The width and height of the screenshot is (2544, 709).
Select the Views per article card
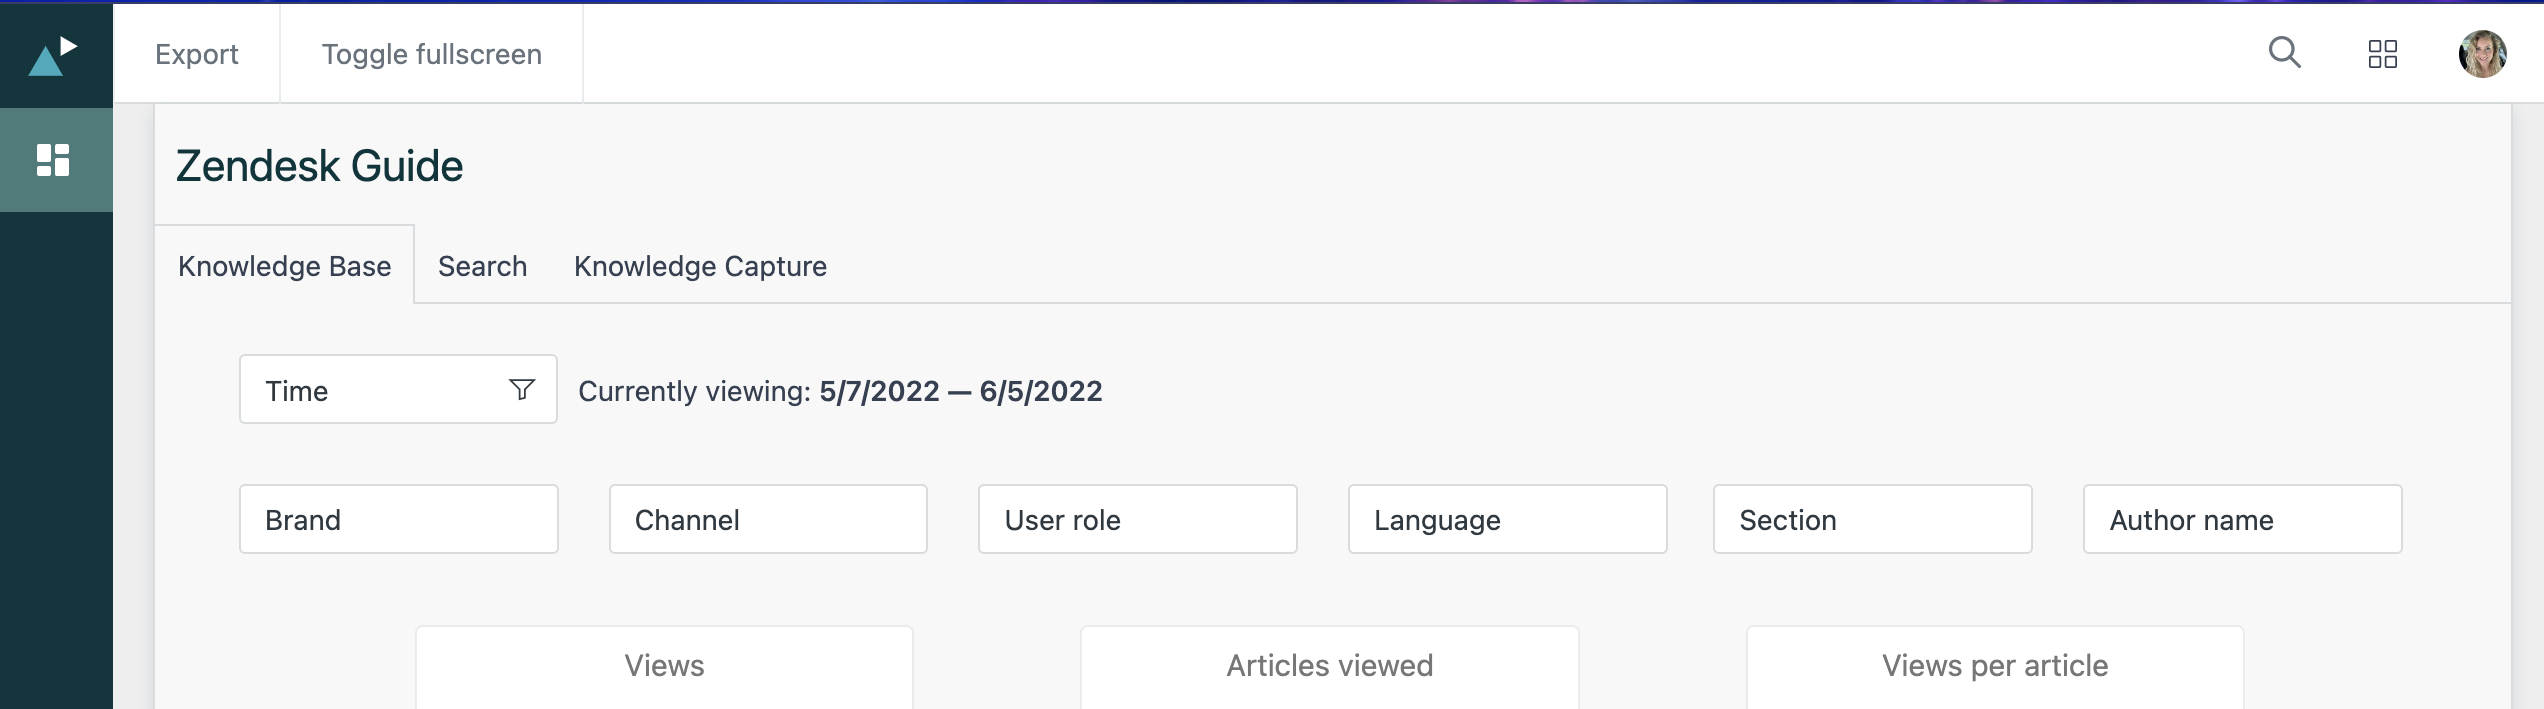coord(1994,667)
